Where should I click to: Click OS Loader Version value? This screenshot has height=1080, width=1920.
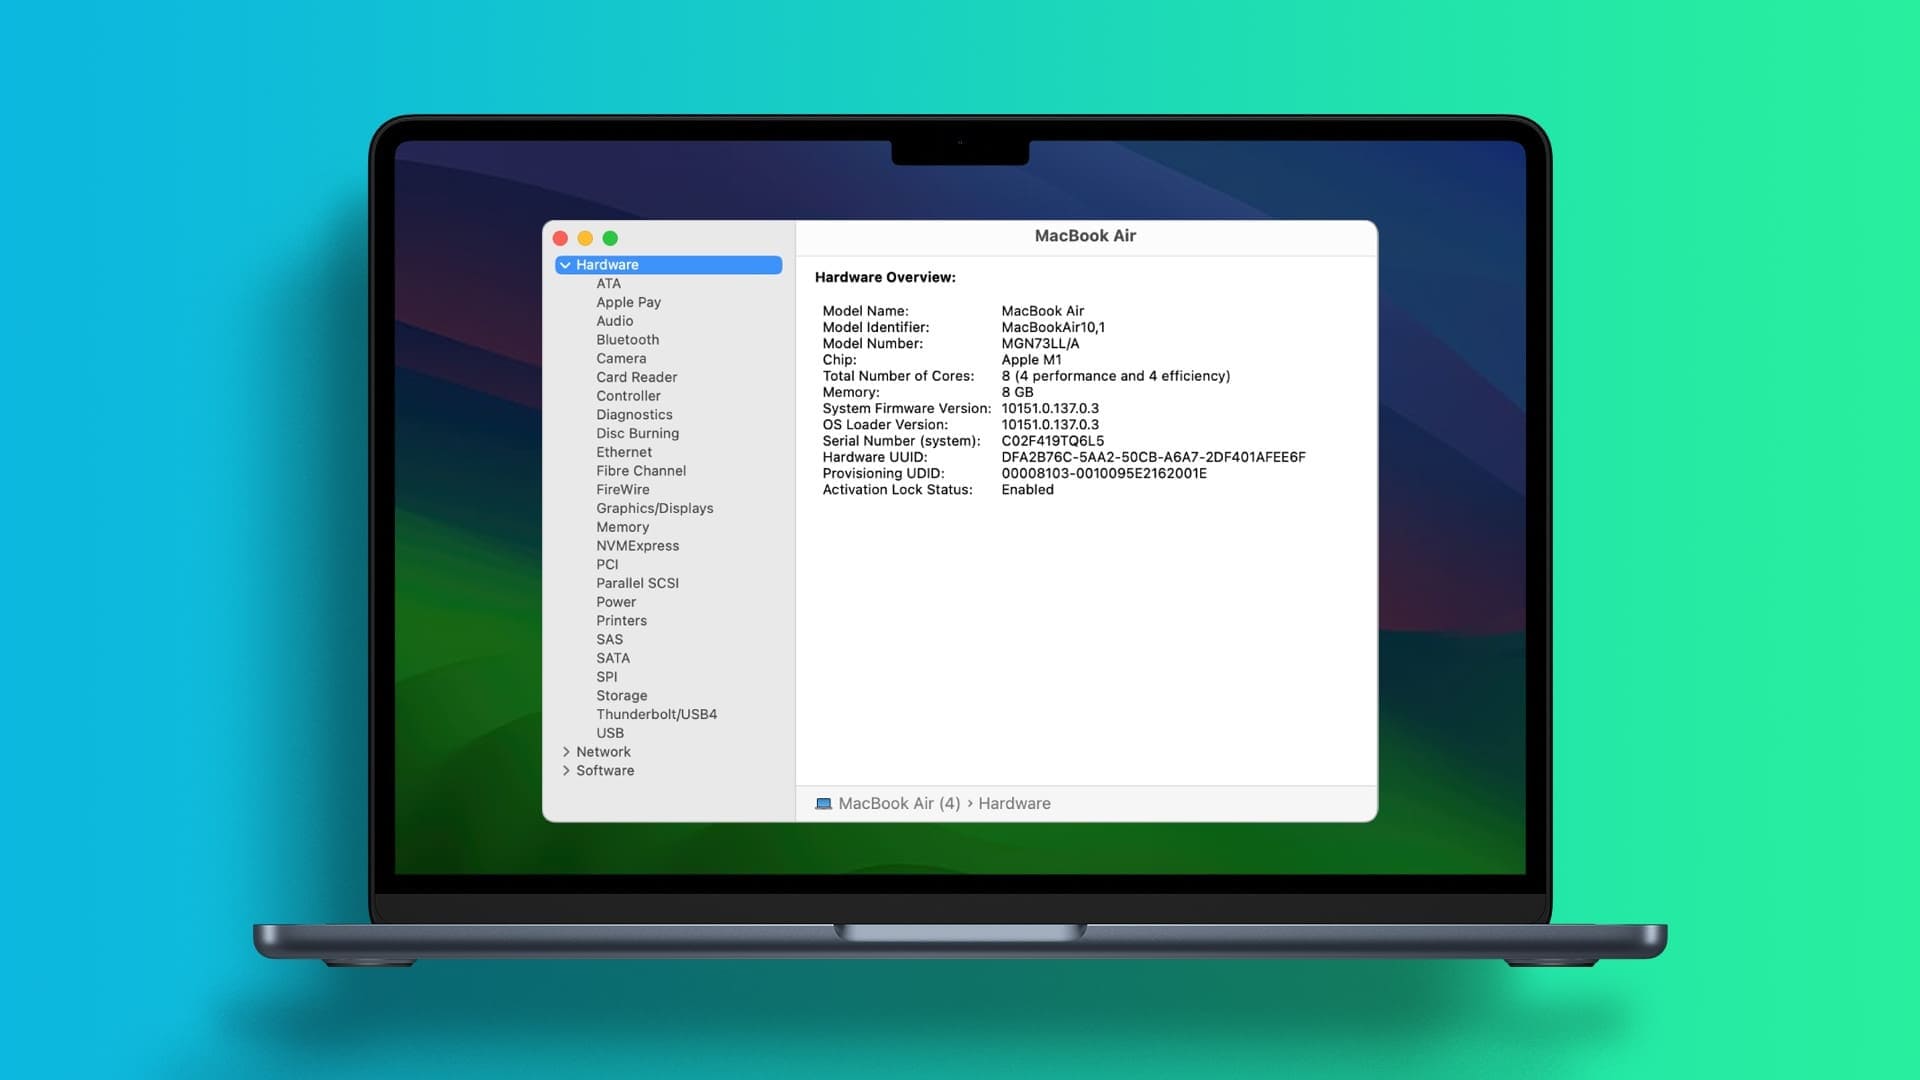[x=1050, y=425]
